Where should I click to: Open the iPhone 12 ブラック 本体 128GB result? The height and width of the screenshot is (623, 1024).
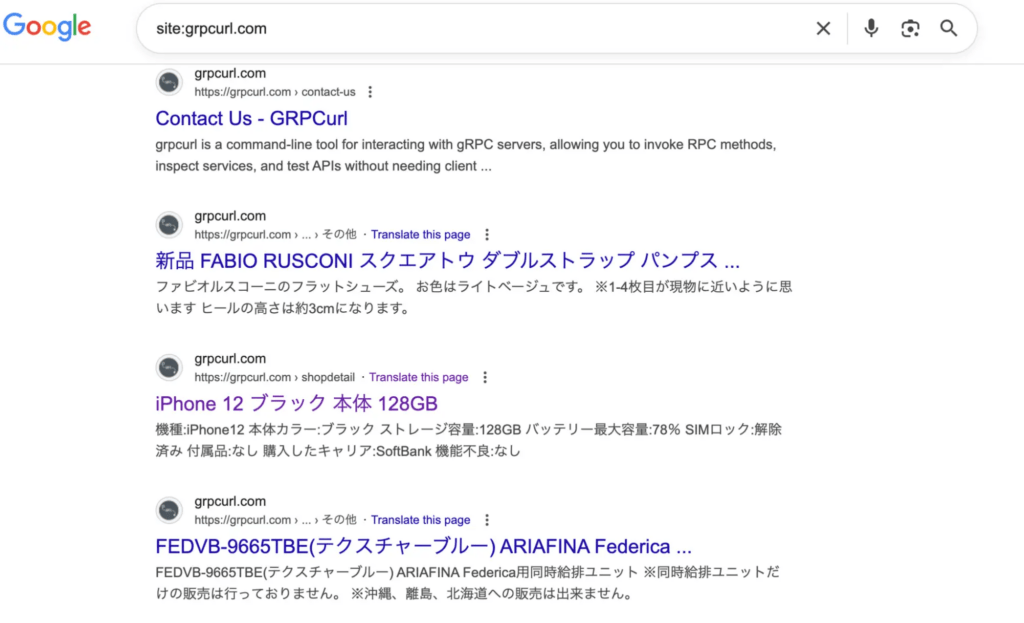click(x=296, y=404)
